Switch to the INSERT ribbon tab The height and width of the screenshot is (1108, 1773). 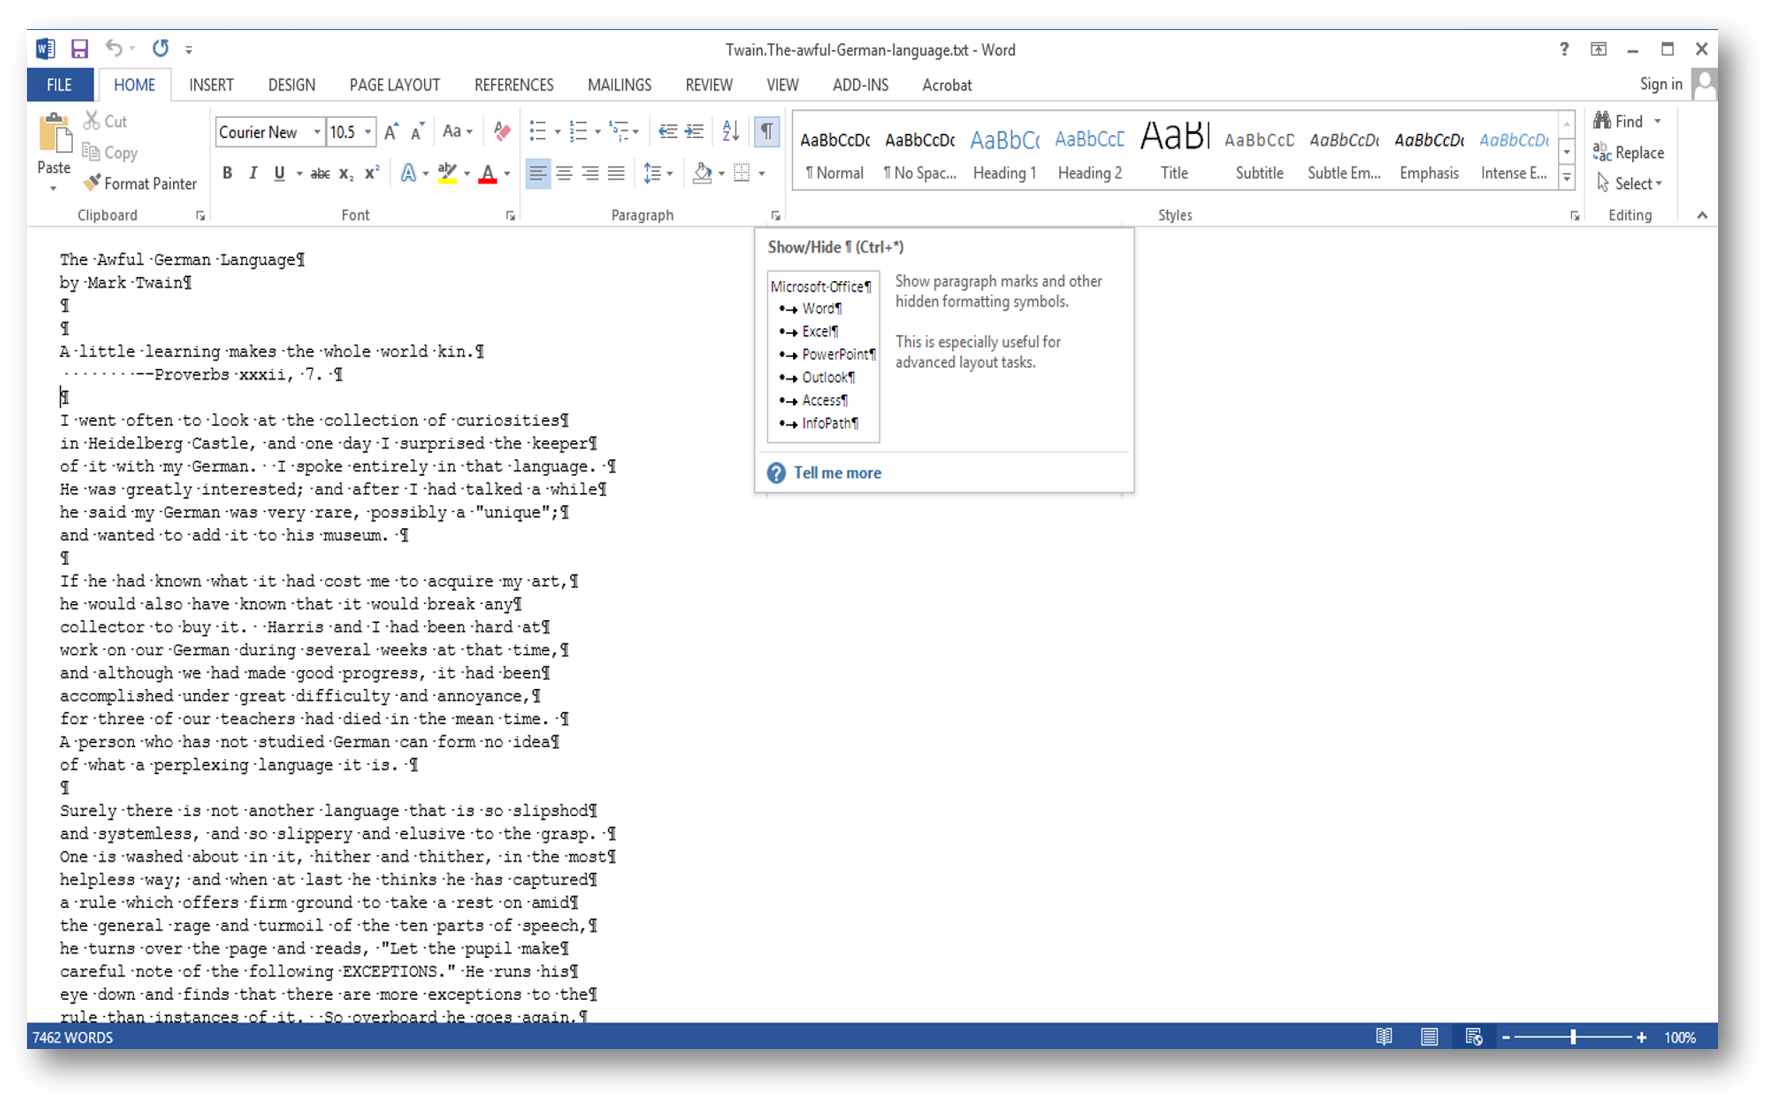click(211, 85)
